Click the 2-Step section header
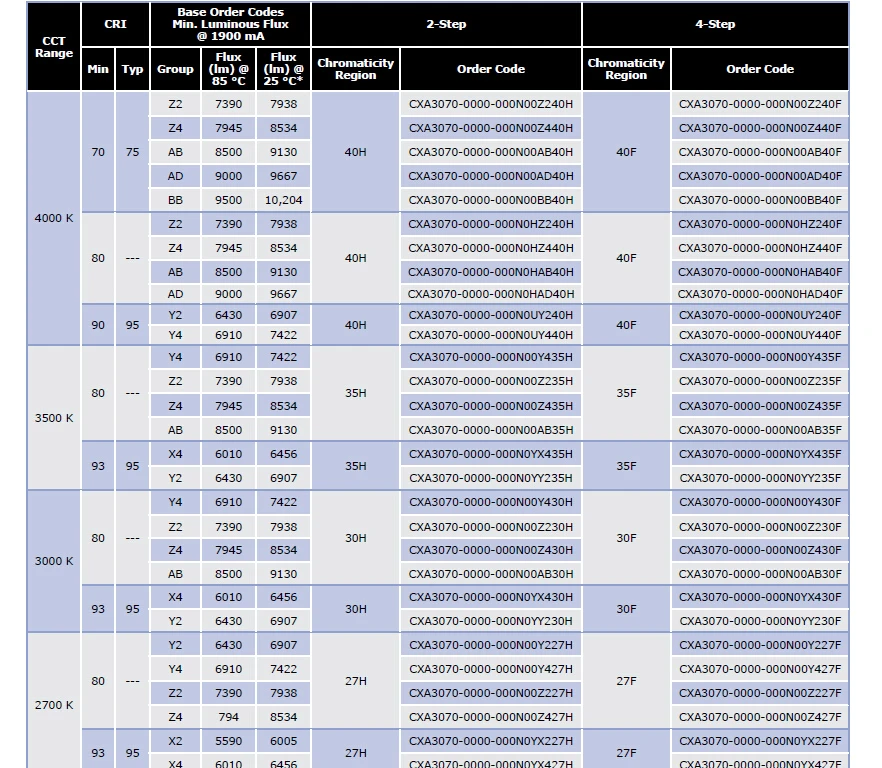This screenshot has width=882, height=768. pos(446,24)
